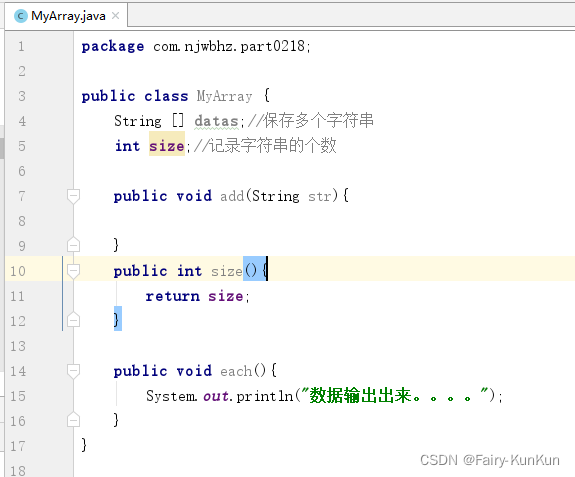Click the 'datas' field with warning underline

216,121
